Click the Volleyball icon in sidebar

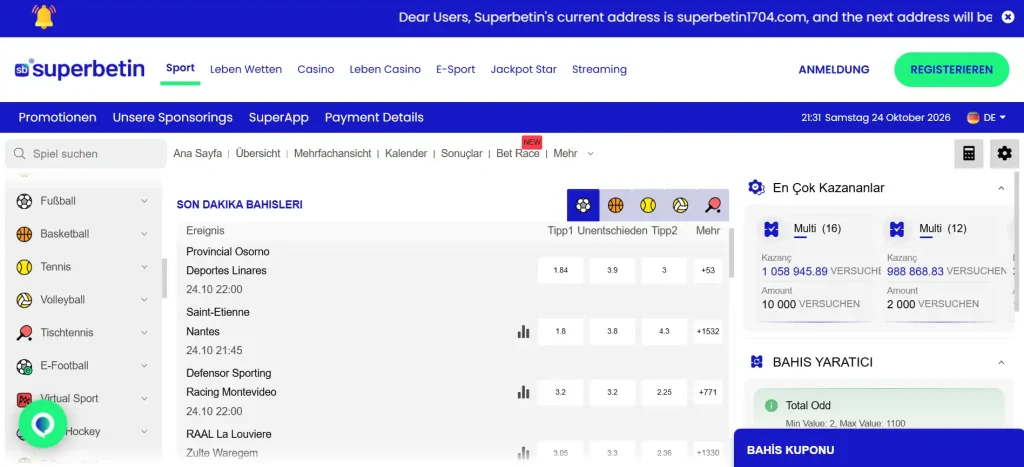tap(24, 300)
